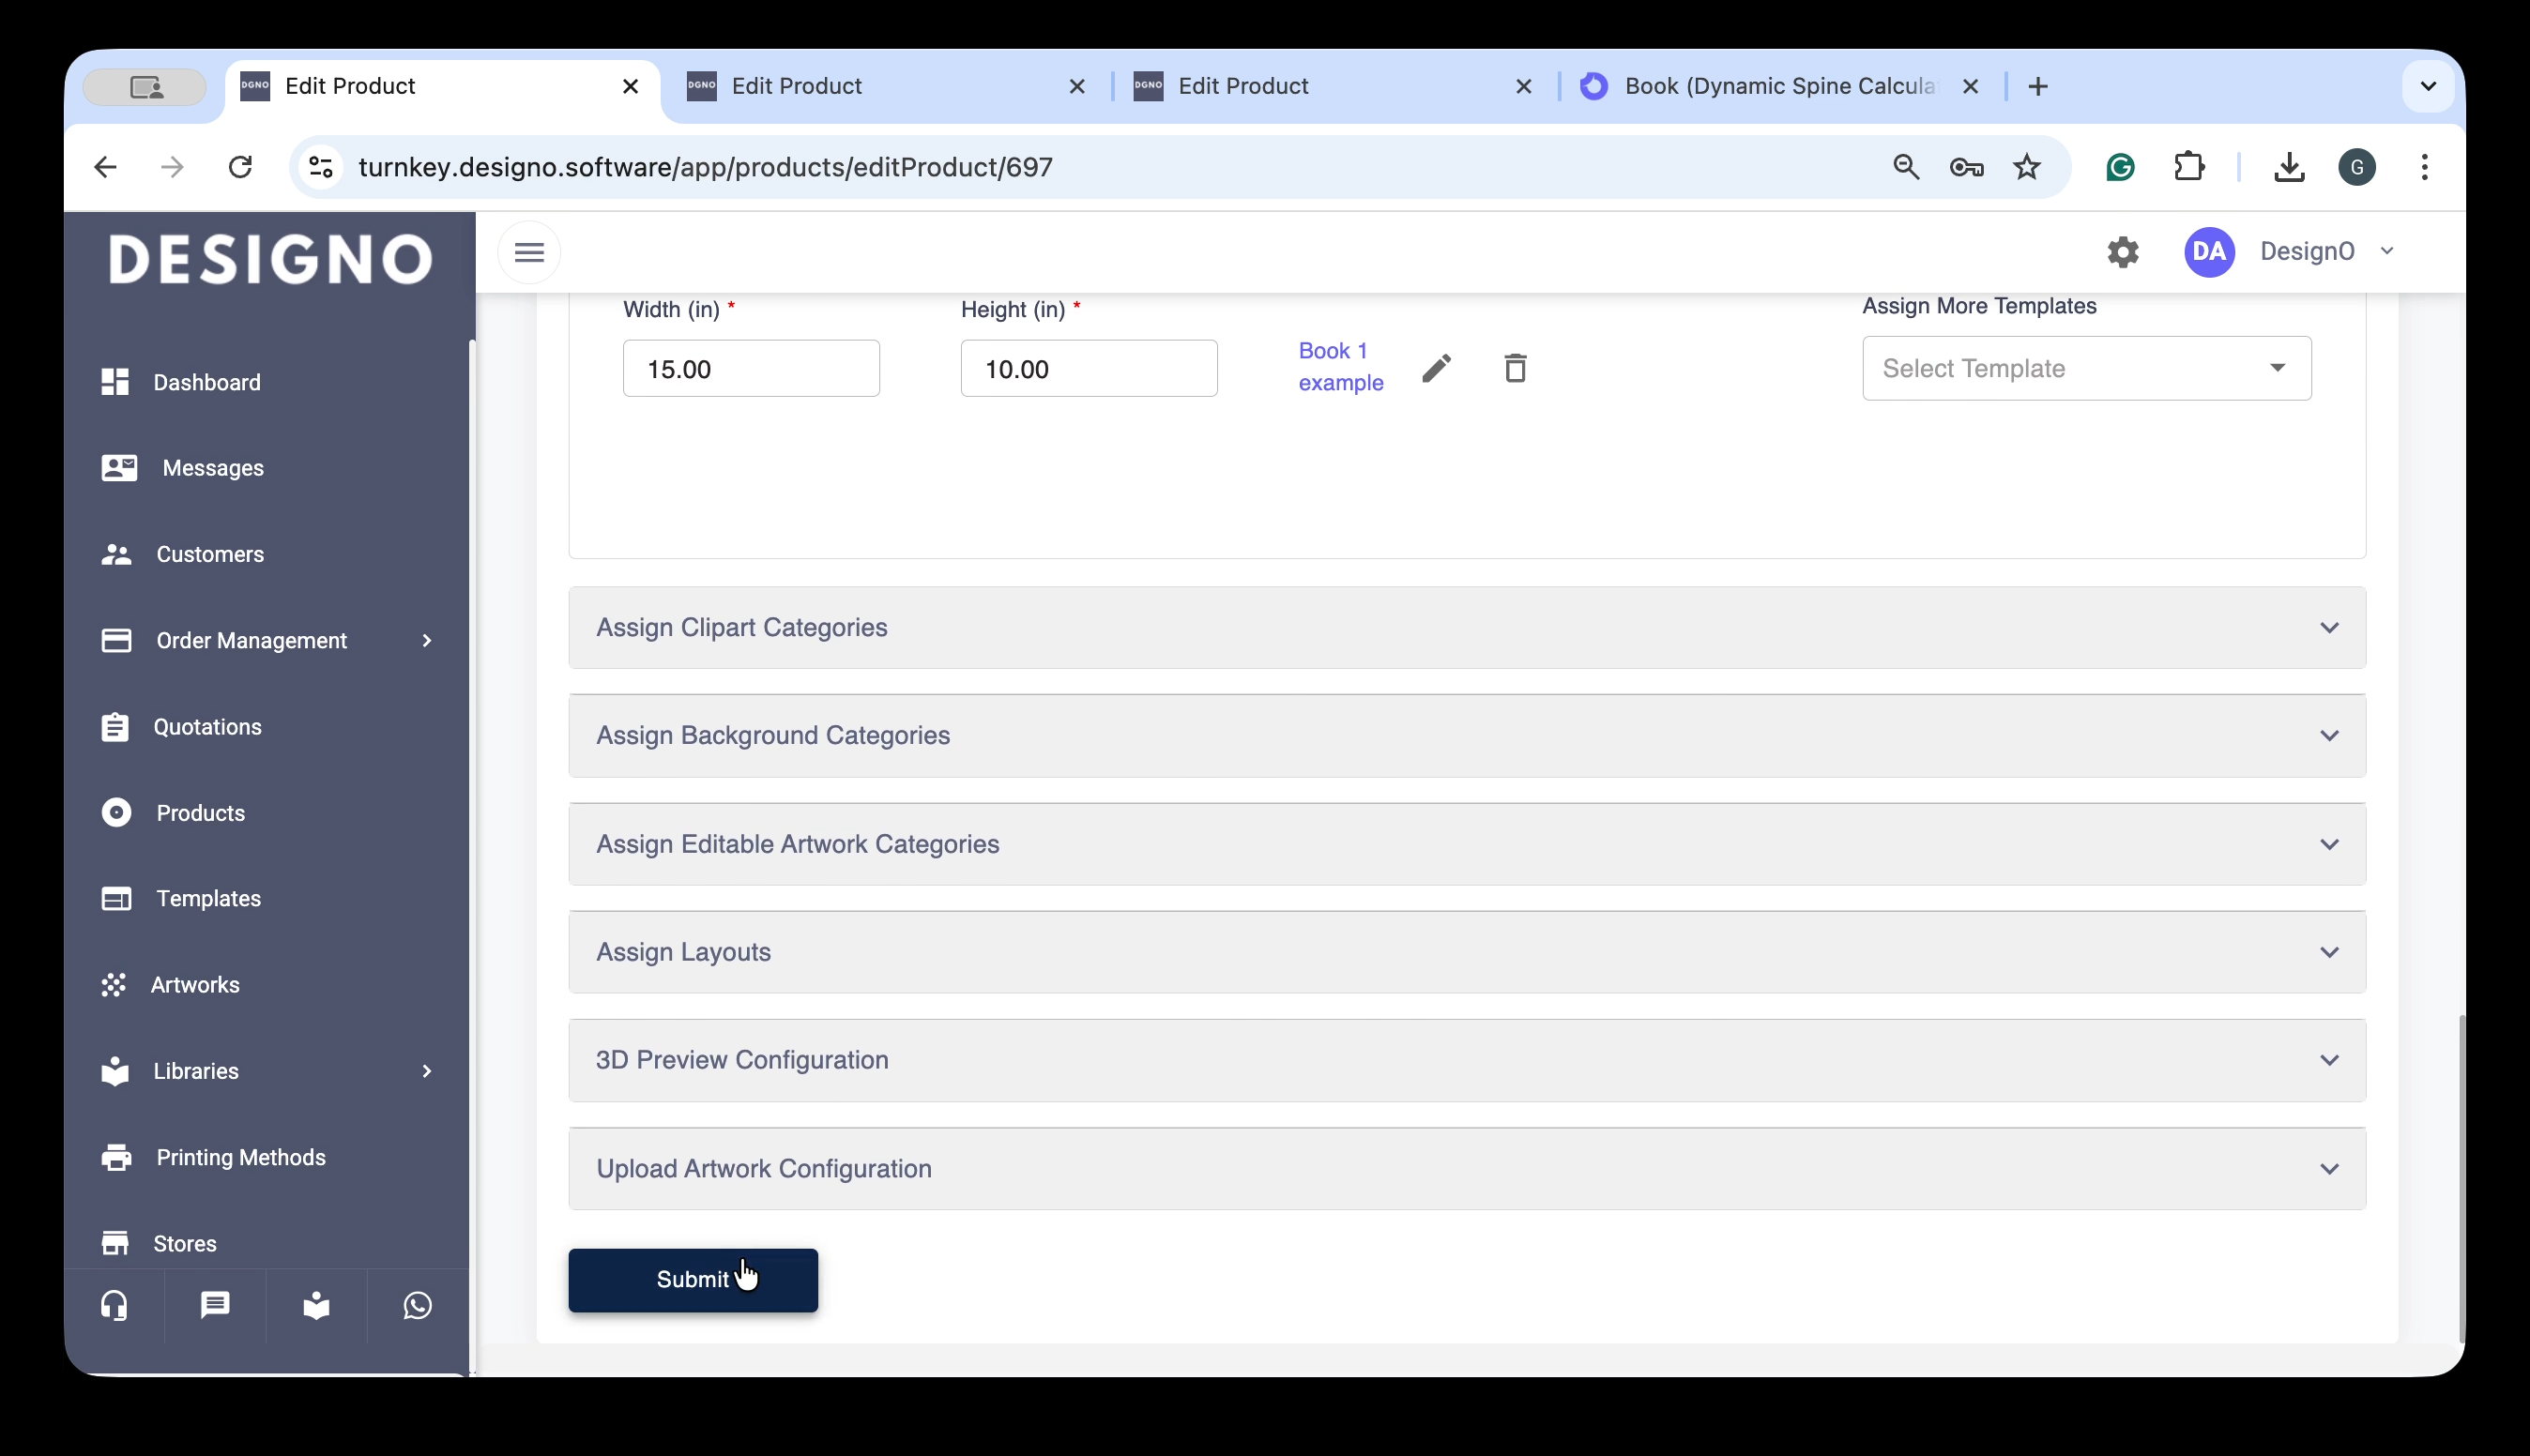This screenshot has height=1456, width=2530.
Task: Click the chat bubble icon in sidebar footer
Action: click(x=215, y=1305)
